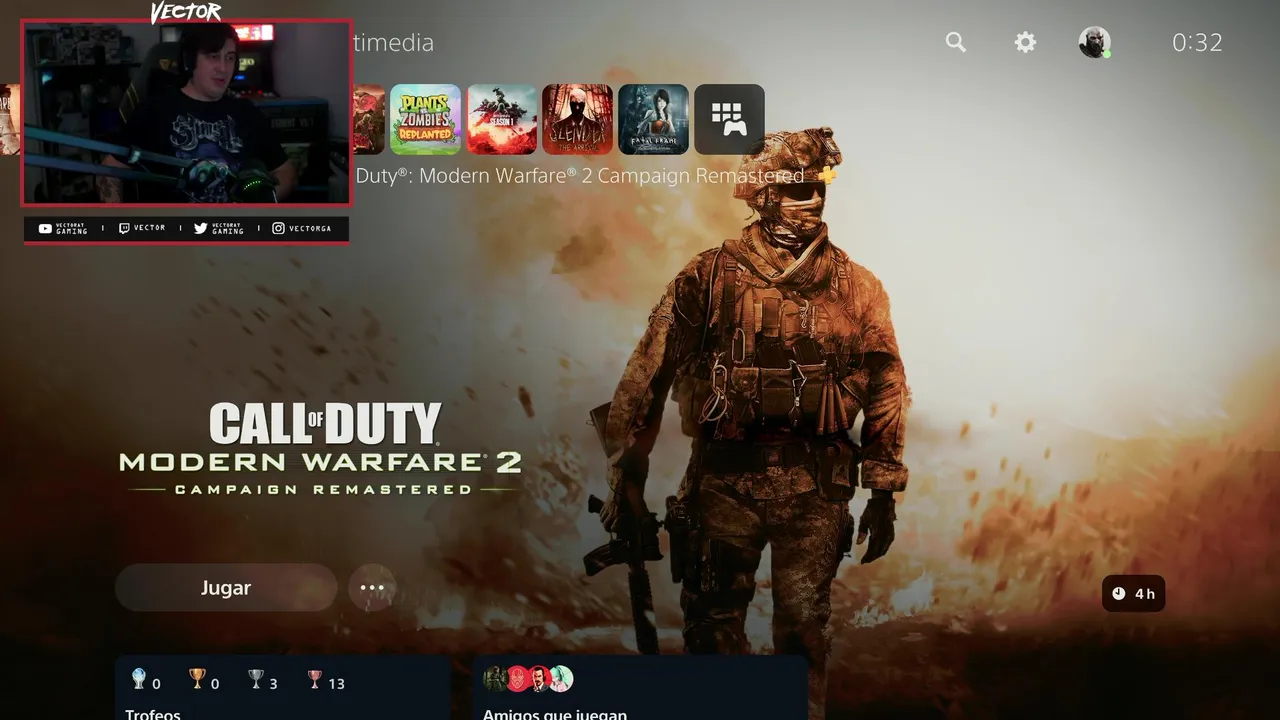Click the silver trophy count icon
Screen dimensions: 1280x720
256,680
